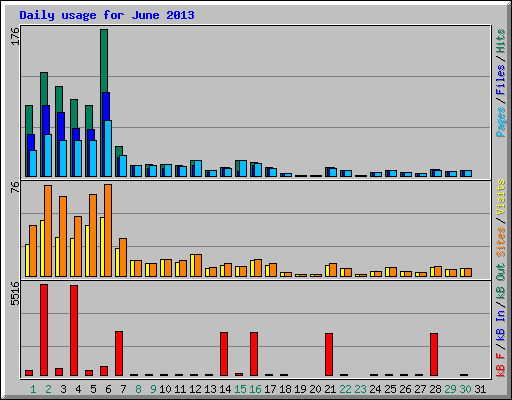Click the red kB F bar for day 2
The image size is (512, 400).
[x=44, y=330]
